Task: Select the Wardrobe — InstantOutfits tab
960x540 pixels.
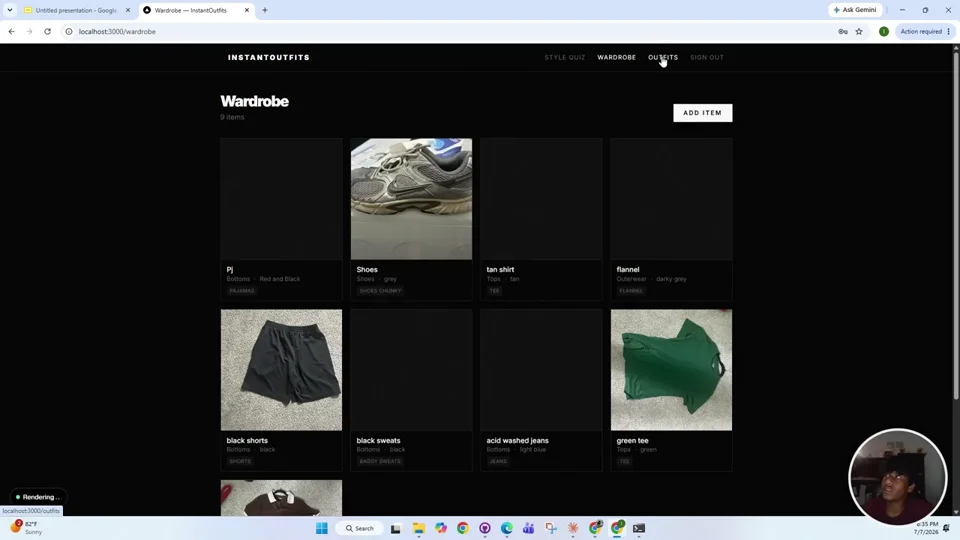Action: point(190,10)
